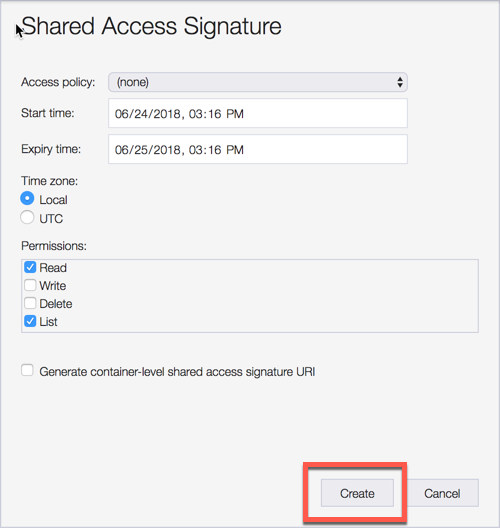Image resolution: width=500 pixels, height=528 pixels.
Task: Uncheck the Read permission checkbox
Action: (30, 267)
